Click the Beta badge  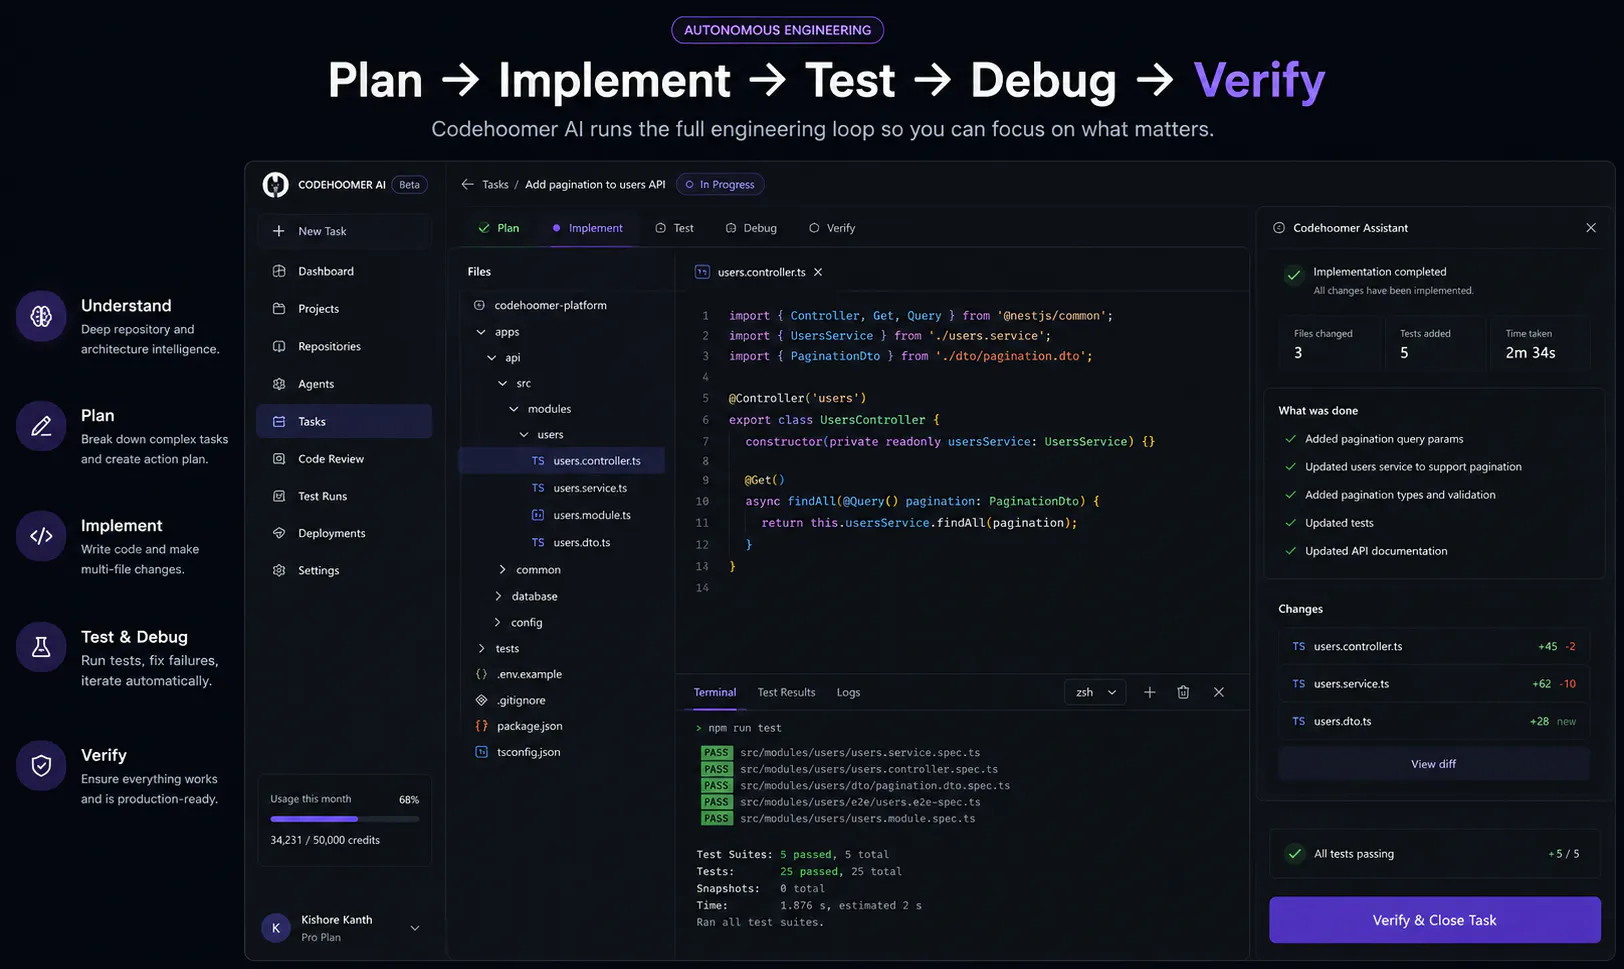410,185
